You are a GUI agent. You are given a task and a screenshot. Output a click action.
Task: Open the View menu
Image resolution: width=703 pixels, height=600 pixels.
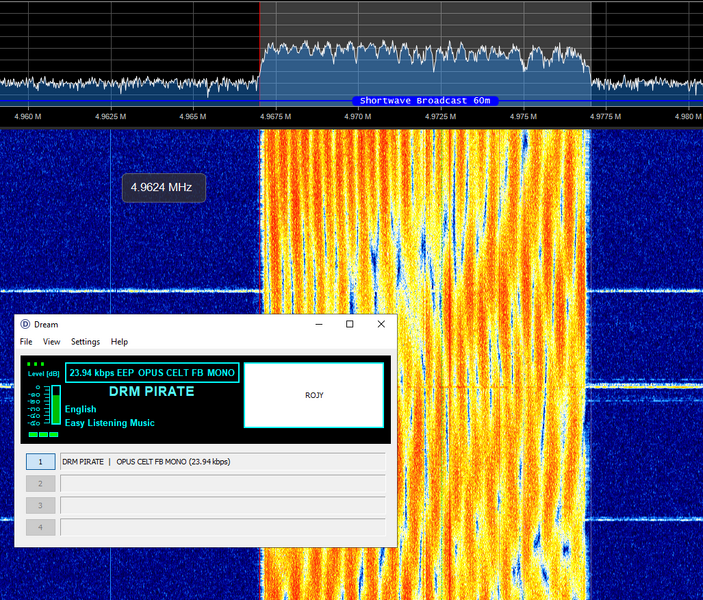pos(52,342)
